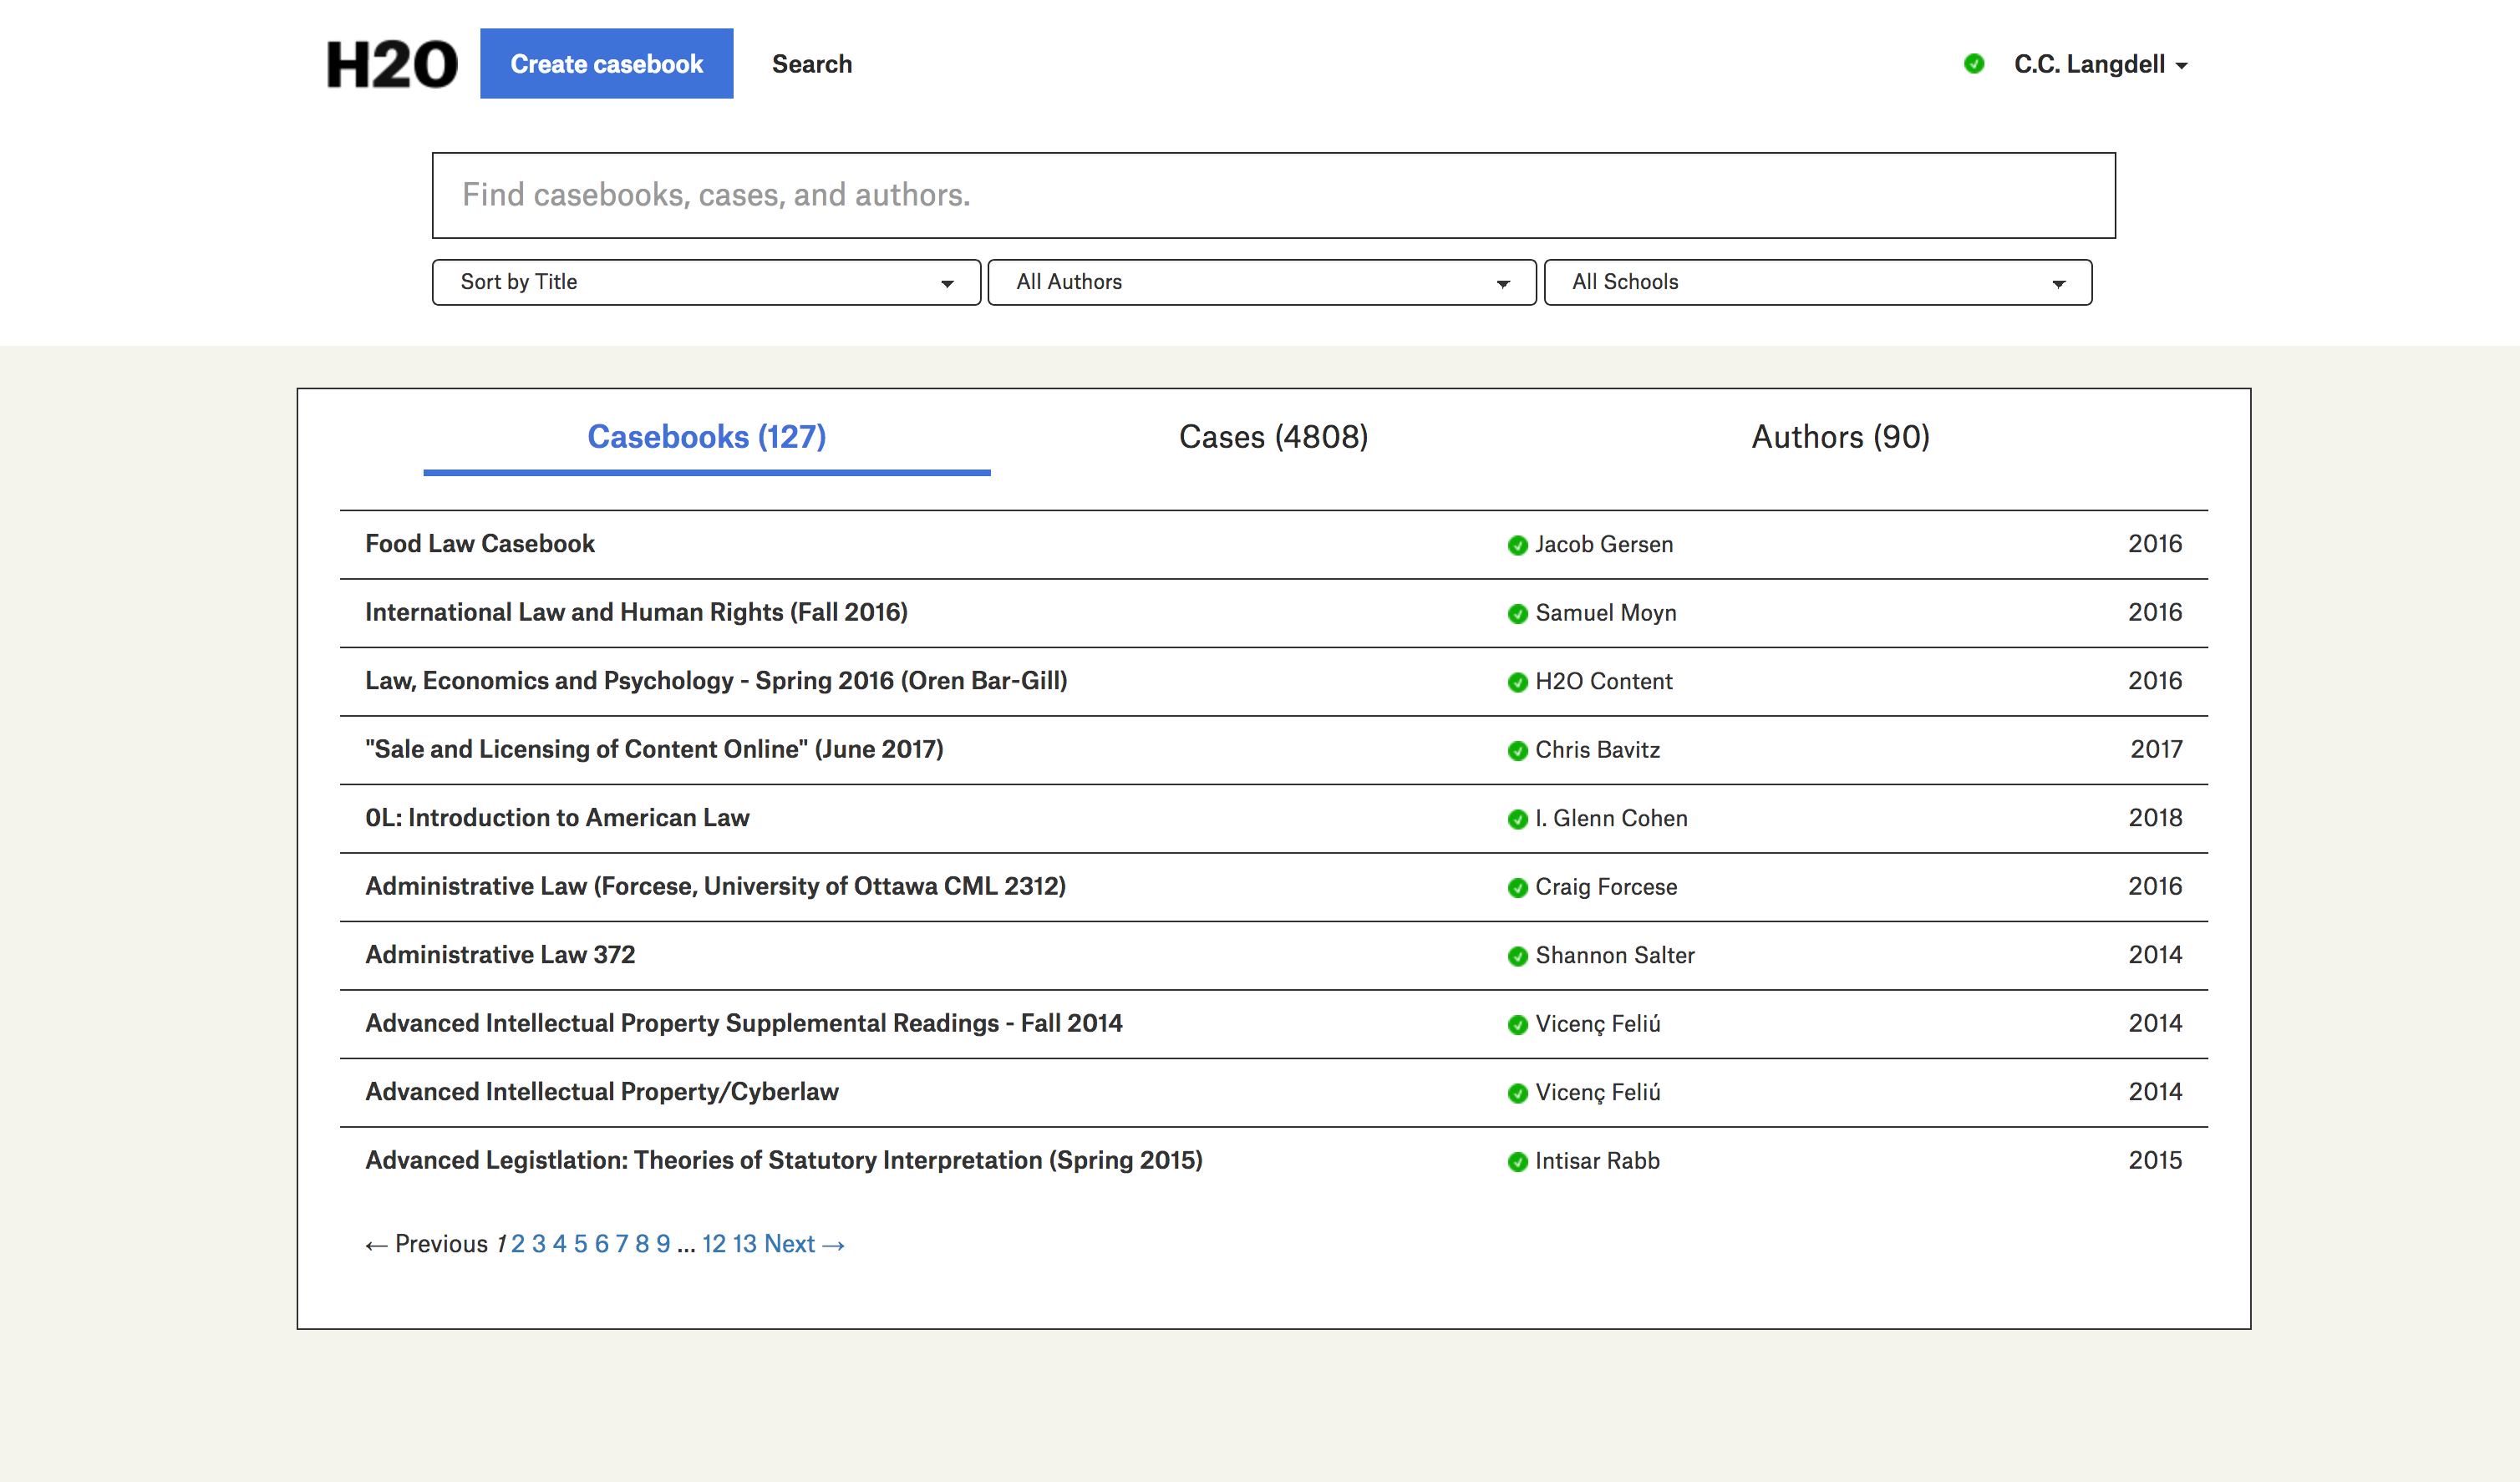This screenshot has height=1482, width=2520.
Task: Click verified badge next to H2O Content
Action: coord(1517,682)
